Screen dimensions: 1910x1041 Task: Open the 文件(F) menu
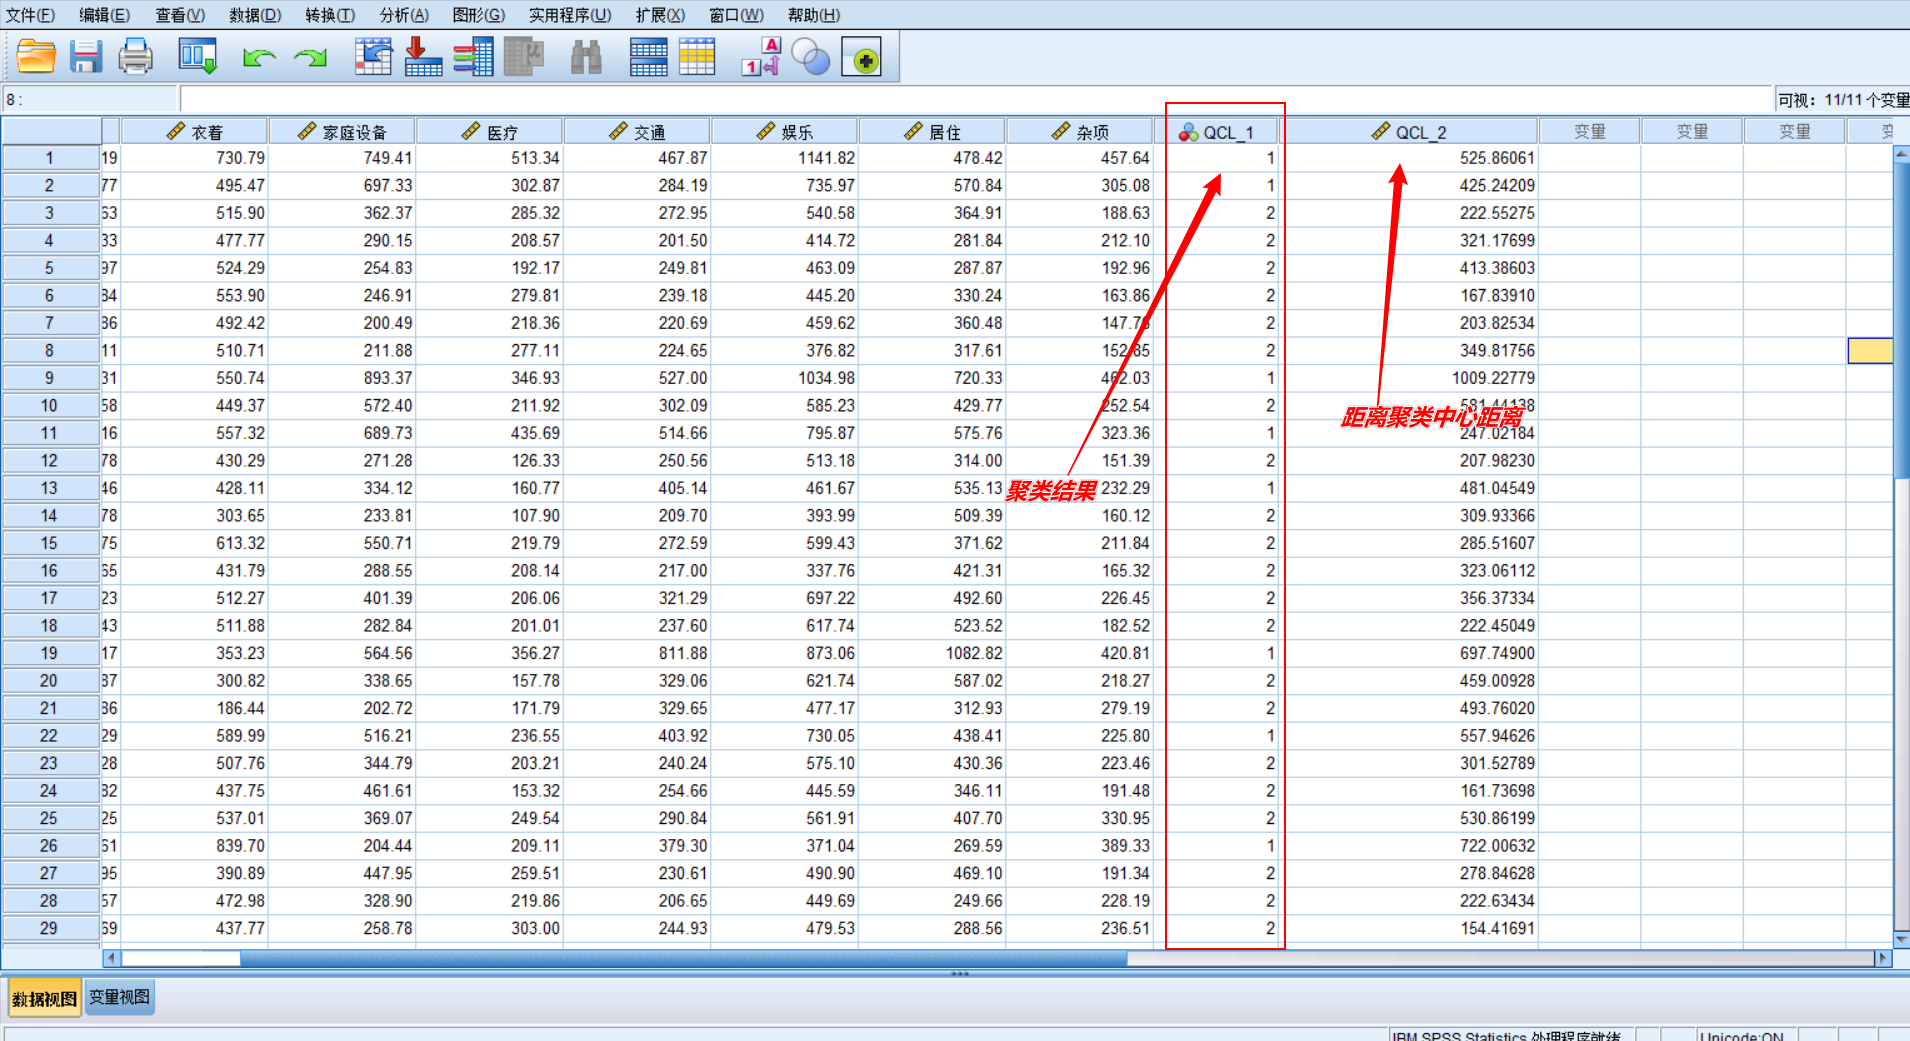[x=30, y=15]
